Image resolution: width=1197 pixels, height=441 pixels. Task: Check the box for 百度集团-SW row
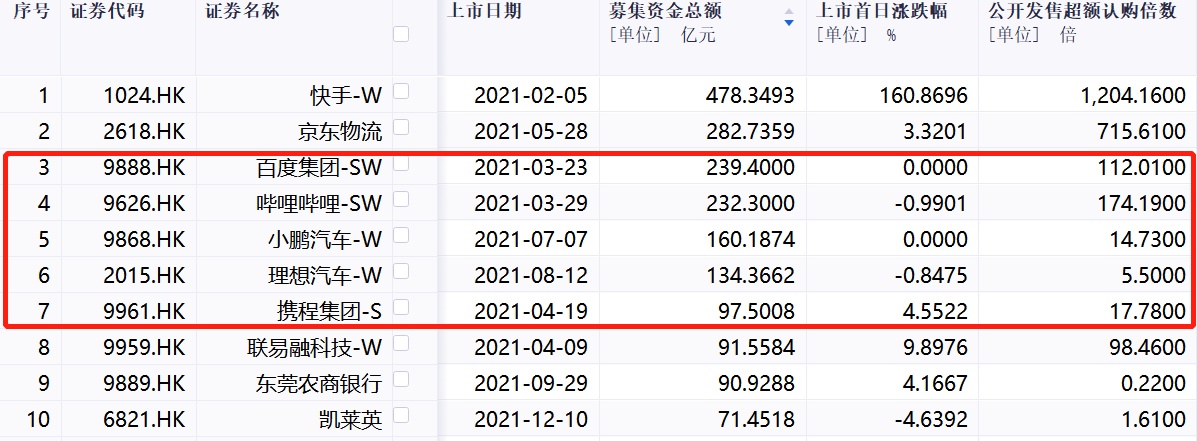coord(401,163)
